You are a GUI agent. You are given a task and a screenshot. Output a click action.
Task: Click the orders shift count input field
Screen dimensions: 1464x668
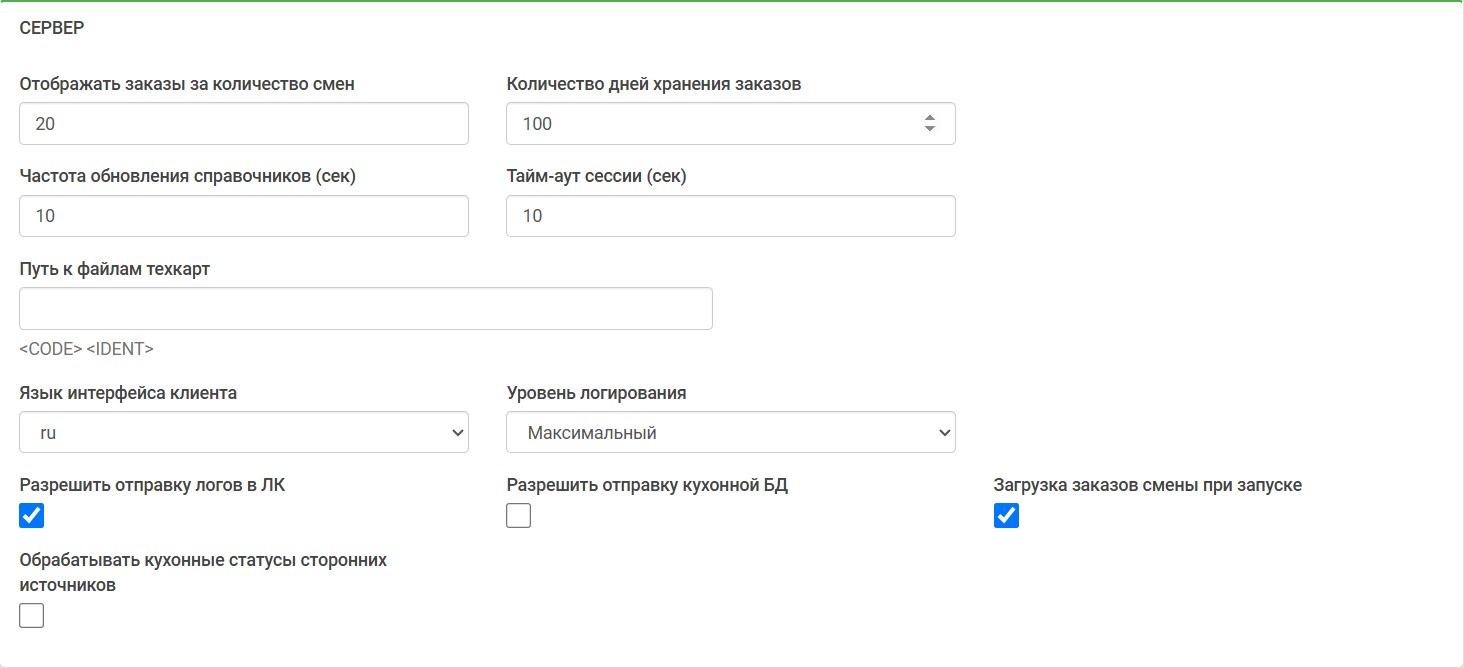click(x=243, y=124)
